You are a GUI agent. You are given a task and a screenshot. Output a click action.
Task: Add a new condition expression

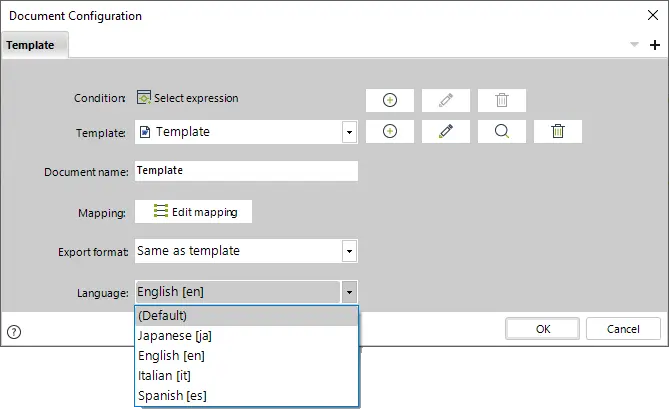390,100
